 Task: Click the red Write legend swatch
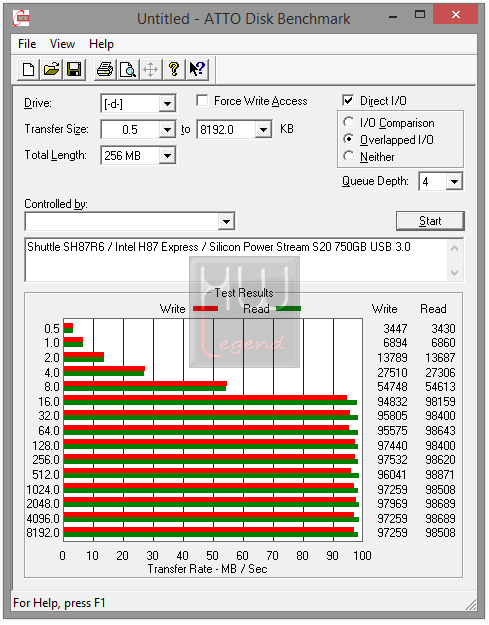coord(206,309)
